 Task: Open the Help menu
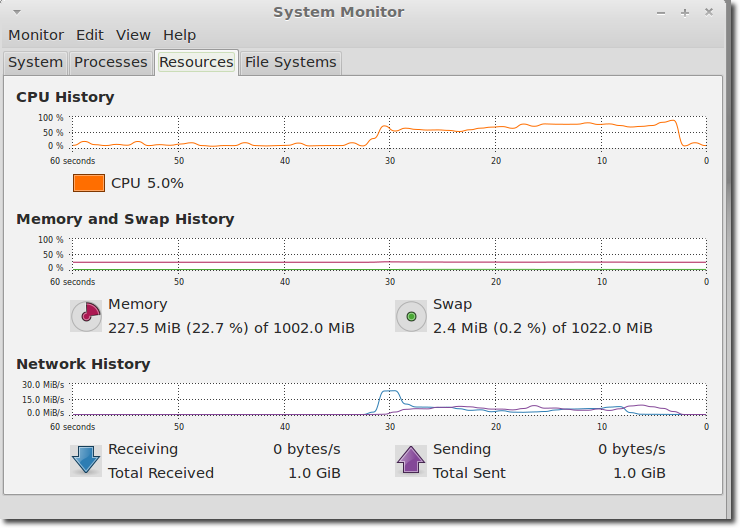point(180,35)
